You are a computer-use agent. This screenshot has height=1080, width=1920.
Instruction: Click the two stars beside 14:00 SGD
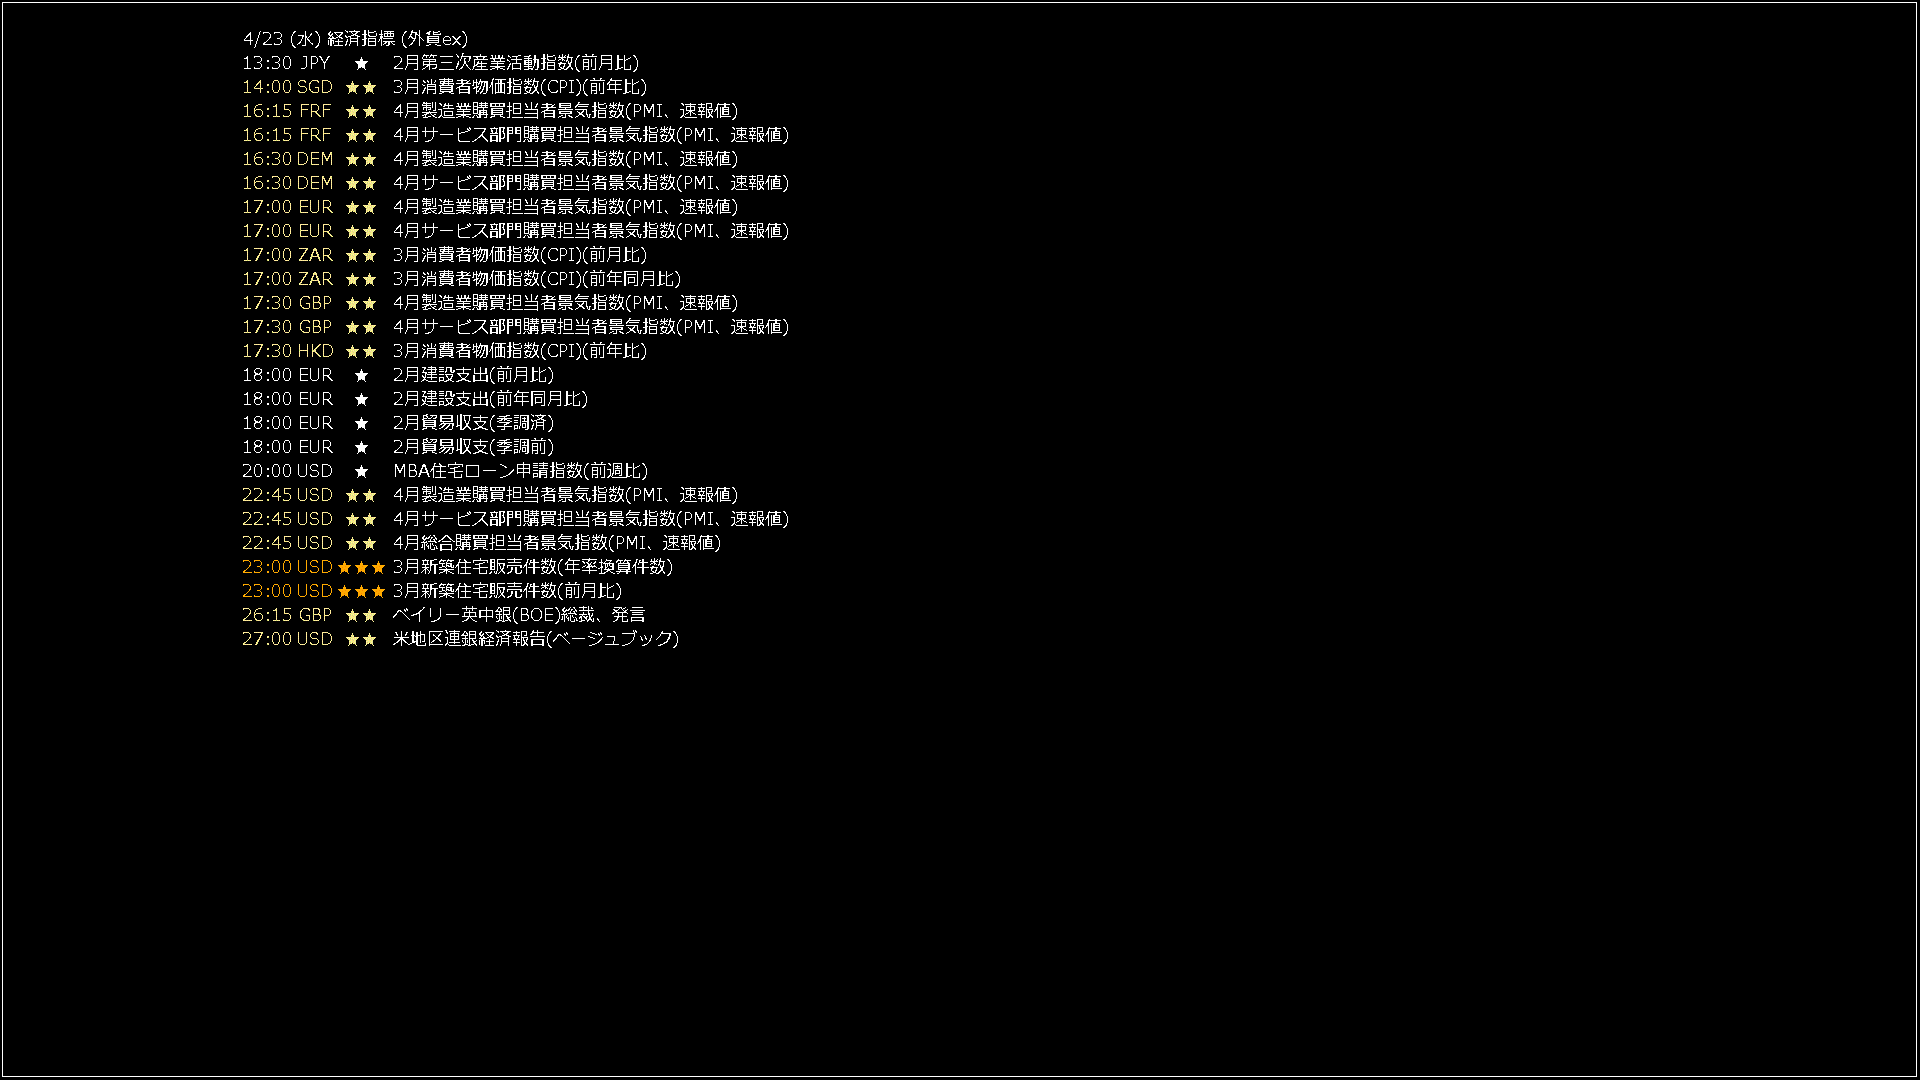point(361,87)
